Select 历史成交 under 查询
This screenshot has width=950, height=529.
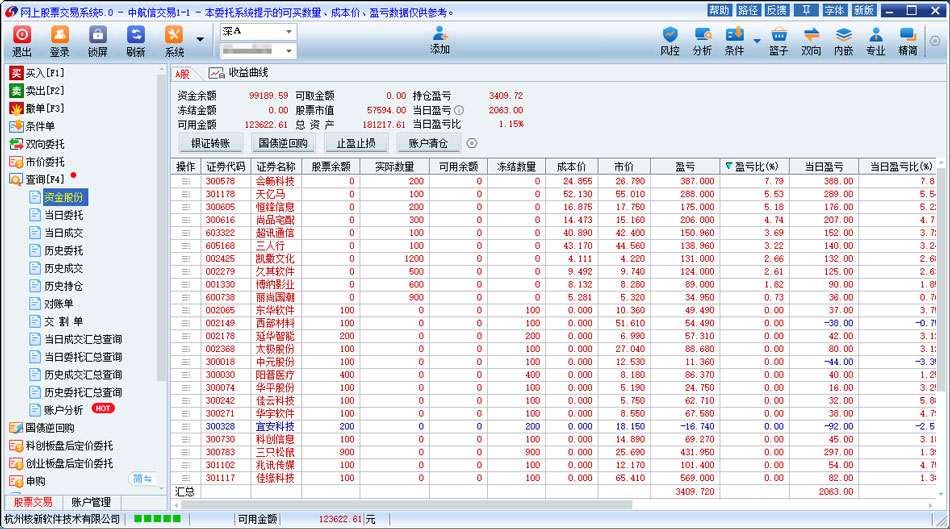coord(56,268)
